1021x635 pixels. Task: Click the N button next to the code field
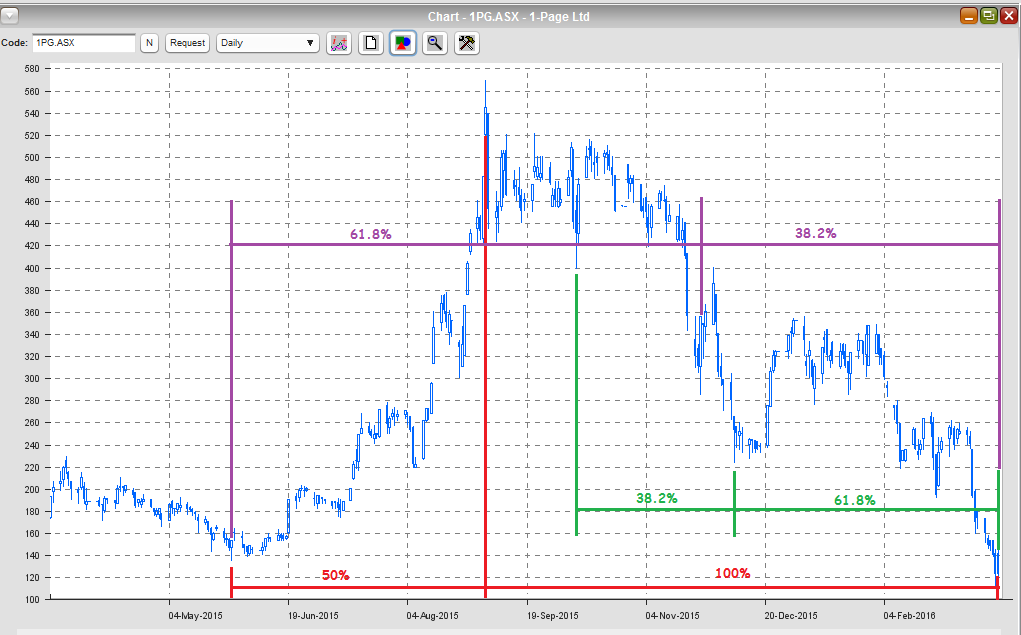(x=149, y=43)
